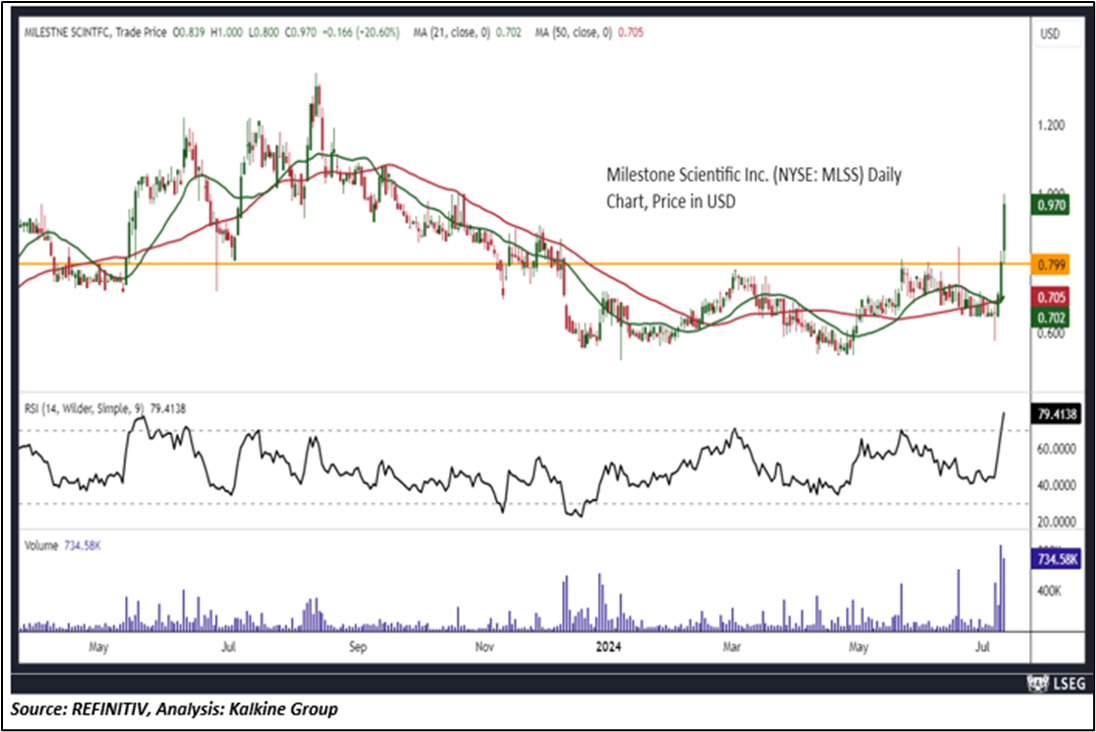
Task: Click the 2024 label on time axis
Action: (608, 647)
